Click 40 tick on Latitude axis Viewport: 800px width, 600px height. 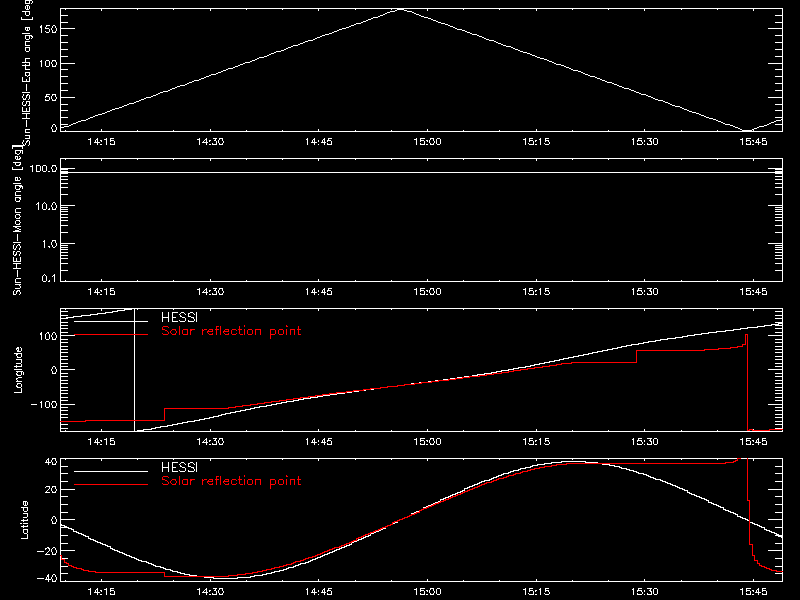click(51, 462)
